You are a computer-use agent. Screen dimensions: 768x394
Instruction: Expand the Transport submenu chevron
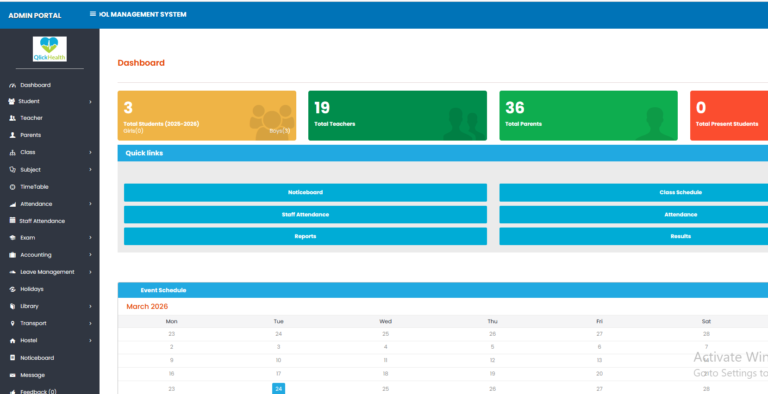(x=91, y=323)
